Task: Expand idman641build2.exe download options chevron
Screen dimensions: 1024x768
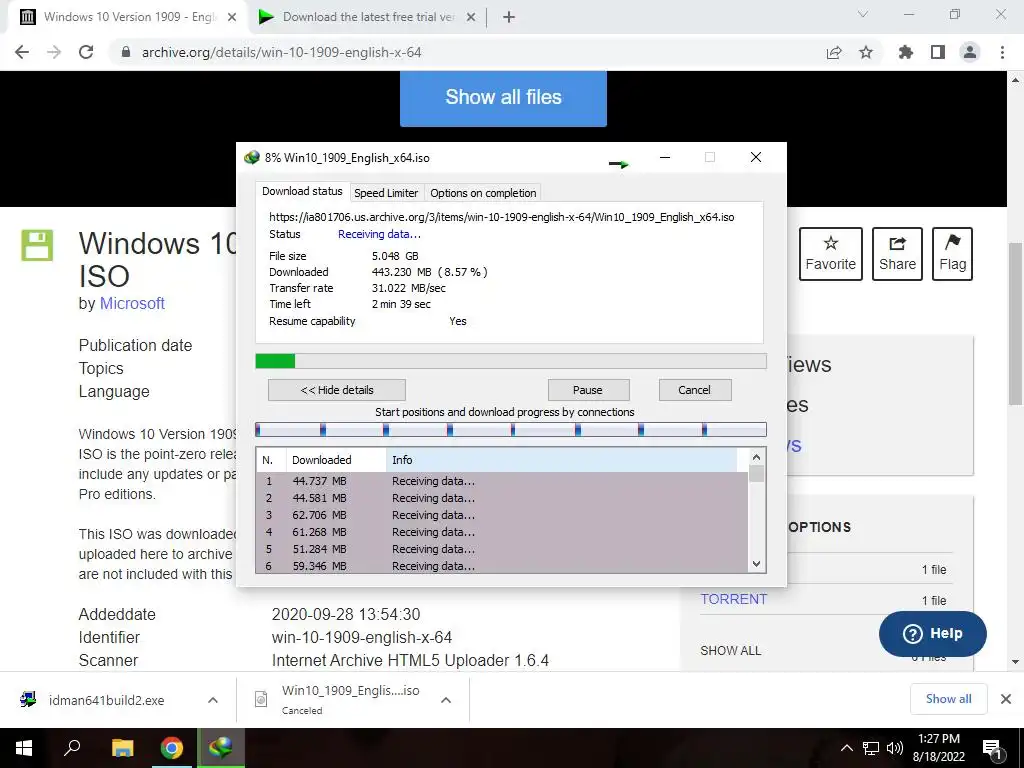Action: 213,700
